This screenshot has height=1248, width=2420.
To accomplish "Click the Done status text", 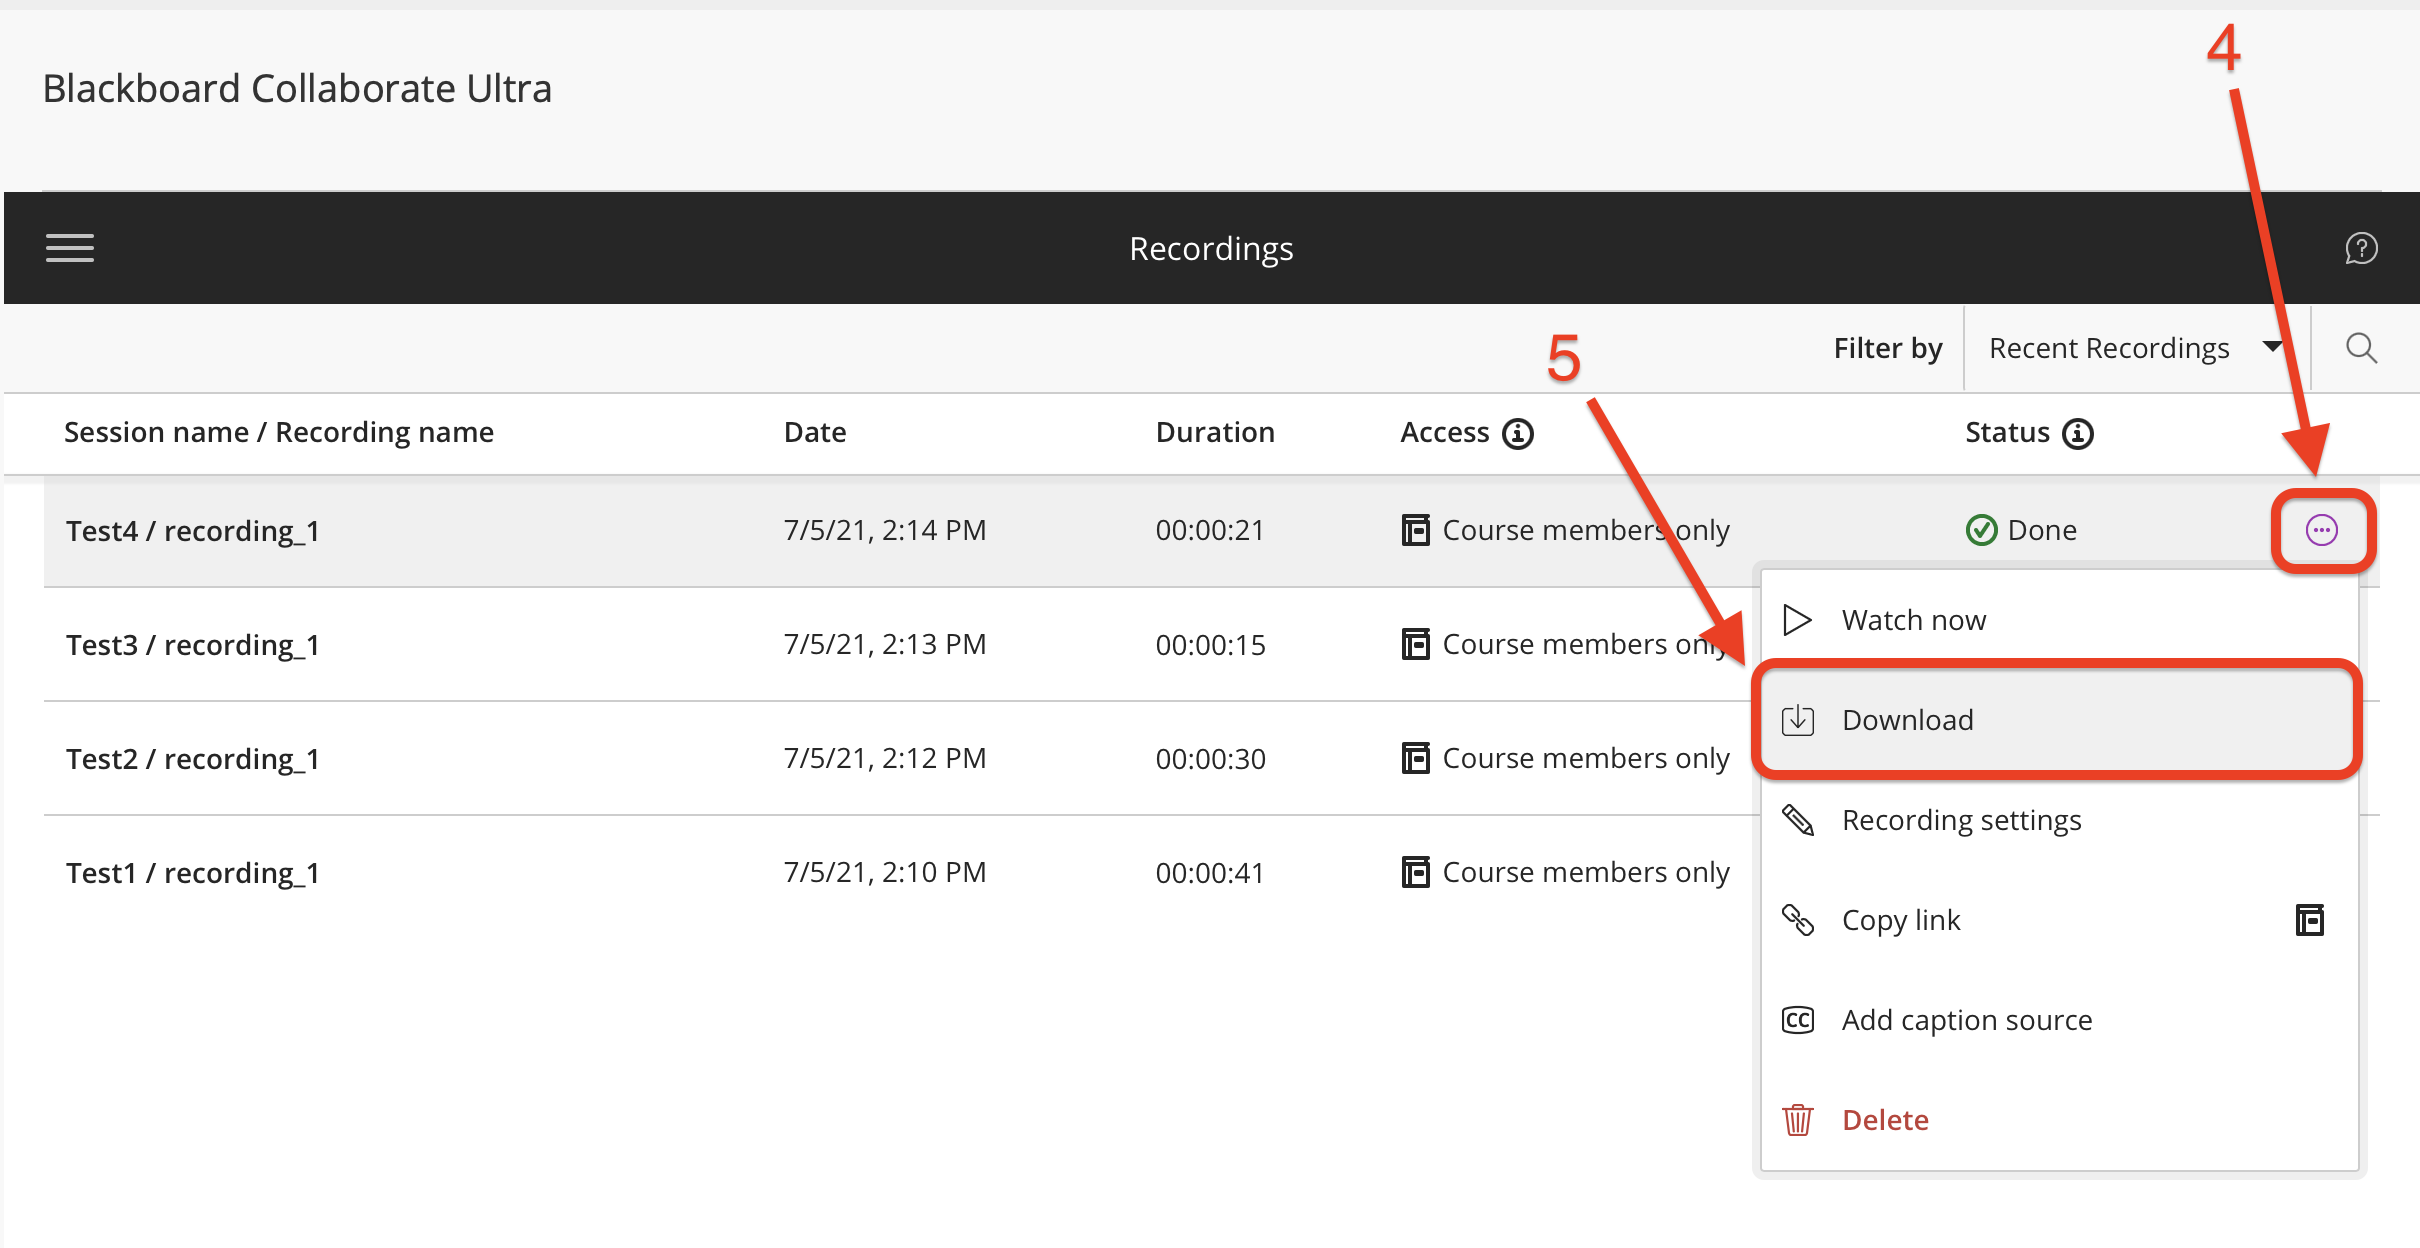I will [x=2042, y=530].
